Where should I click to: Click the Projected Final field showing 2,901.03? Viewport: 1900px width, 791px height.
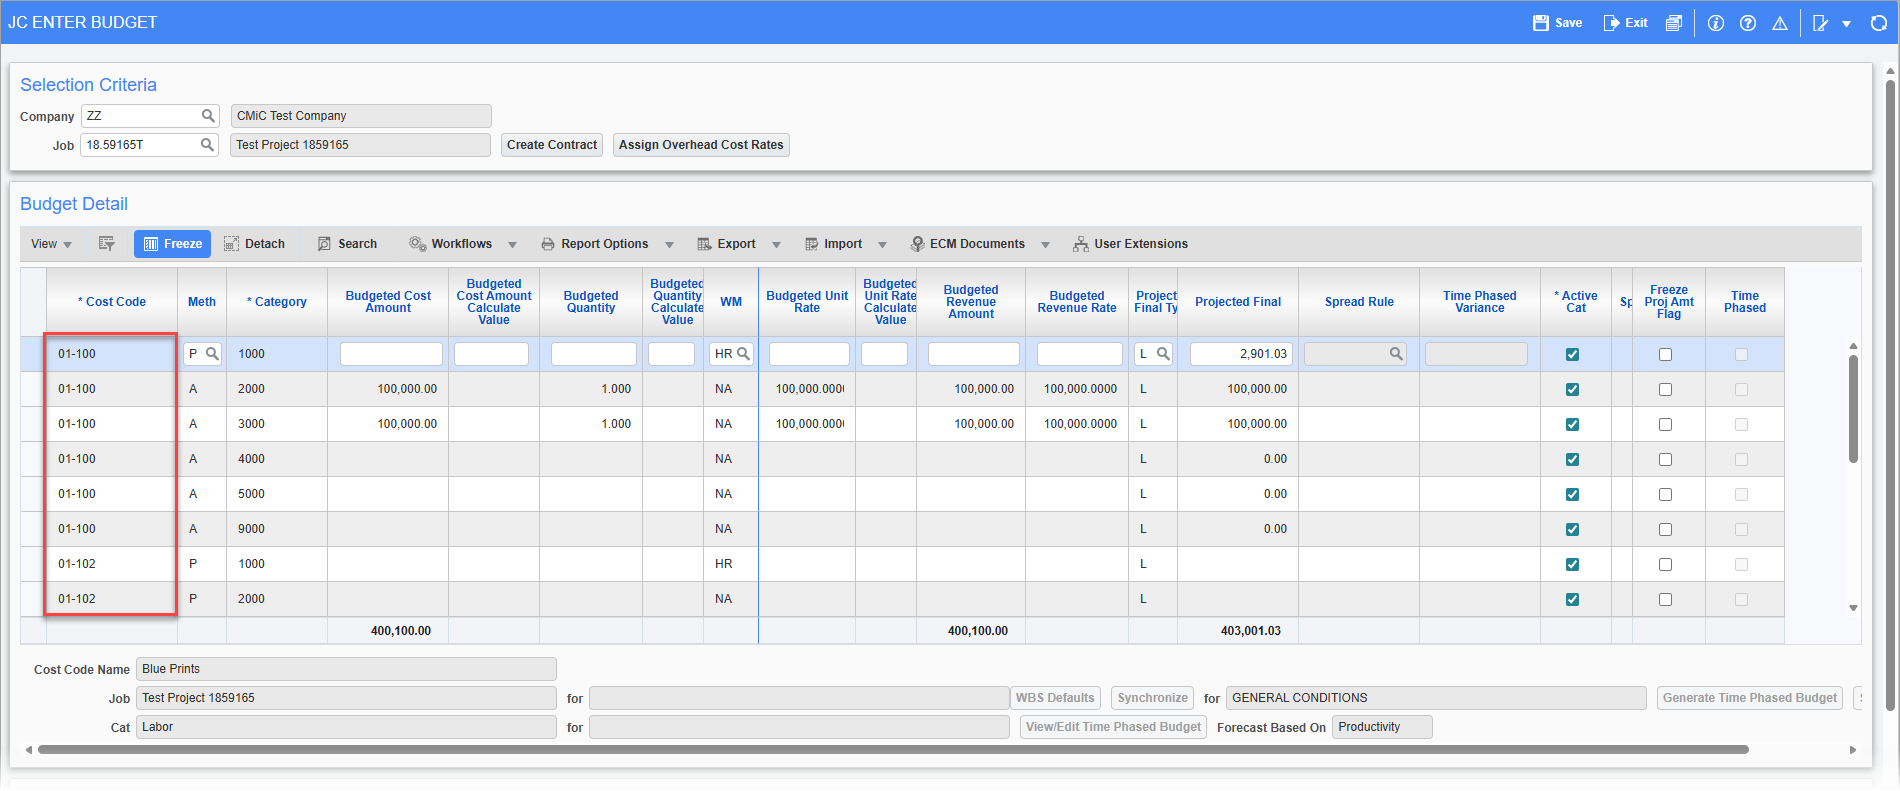pos(1241,354)
